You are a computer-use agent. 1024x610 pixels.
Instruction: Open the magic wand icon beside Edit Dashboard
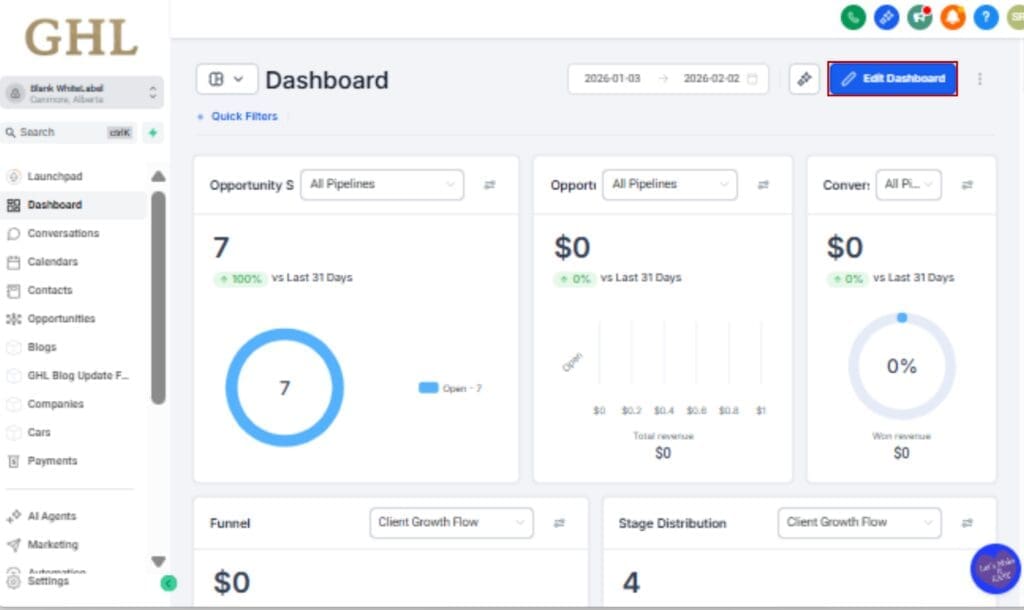coord(805,78)
